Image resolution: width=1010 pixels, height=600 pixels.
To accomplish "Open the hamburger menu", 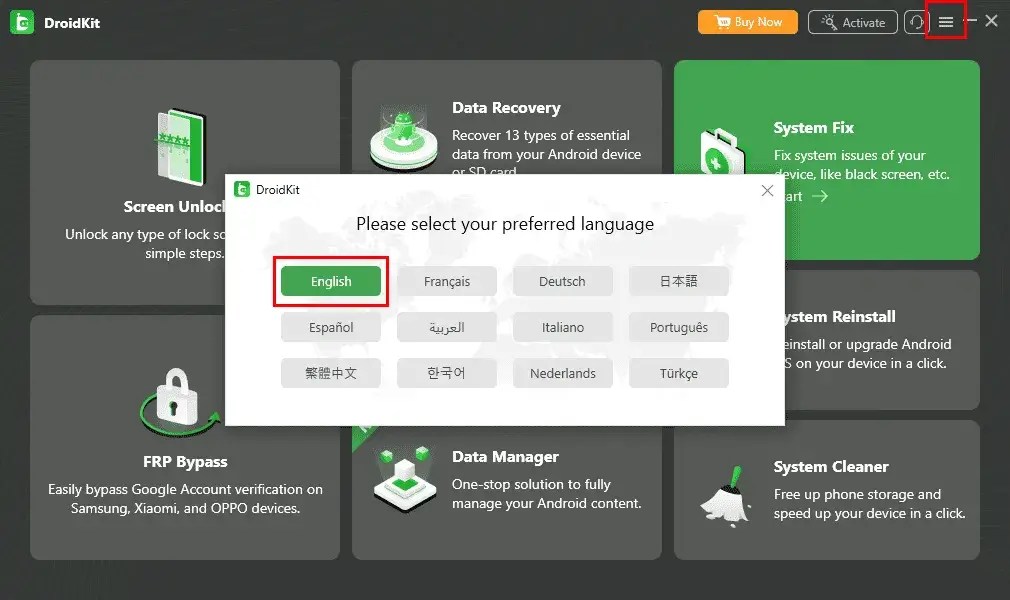I will 944,21.
